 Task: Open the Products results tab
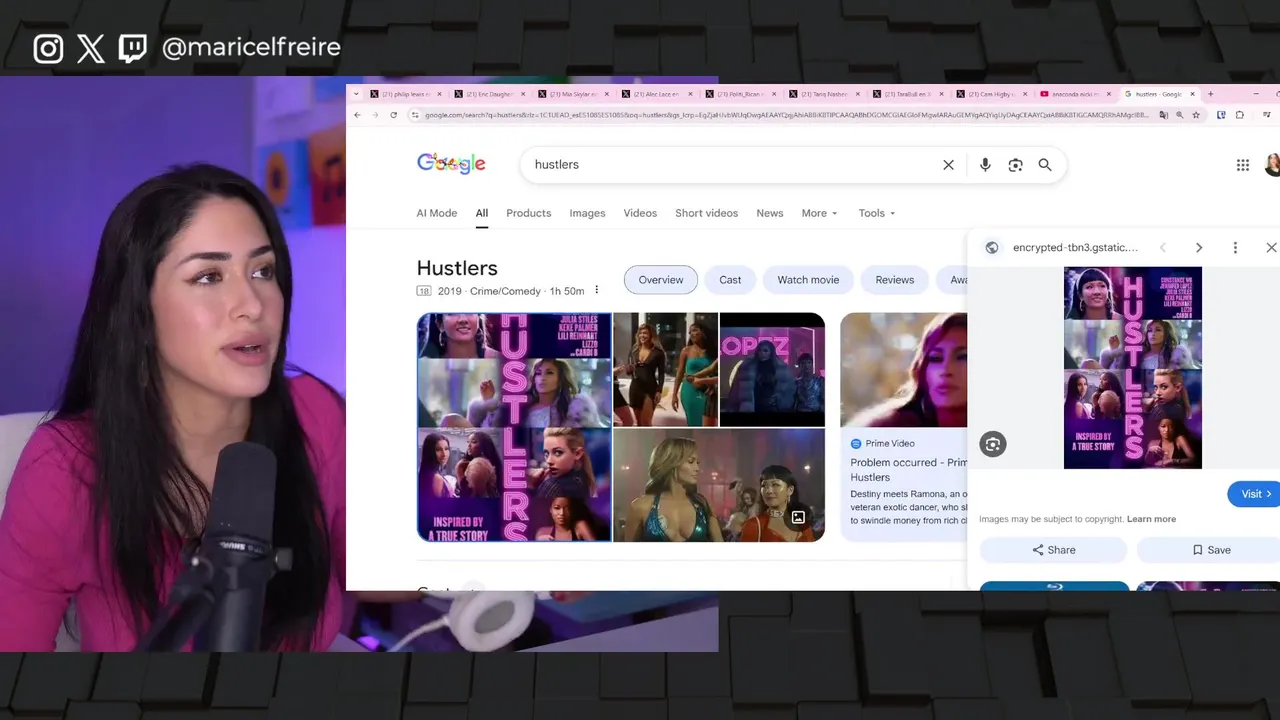coord(529,213)
